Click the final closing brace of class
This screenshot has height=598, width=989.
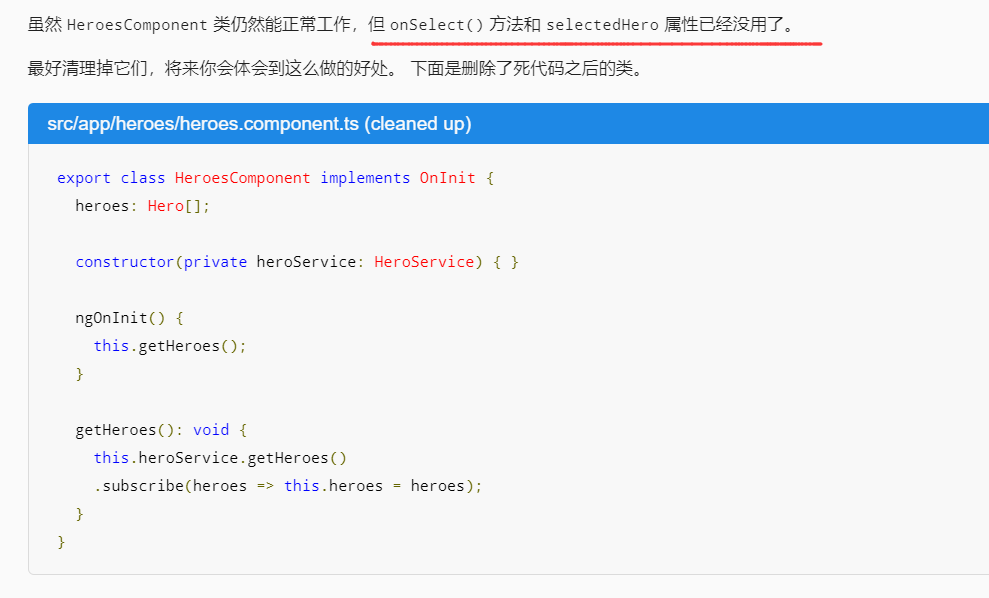click(62, 542)
